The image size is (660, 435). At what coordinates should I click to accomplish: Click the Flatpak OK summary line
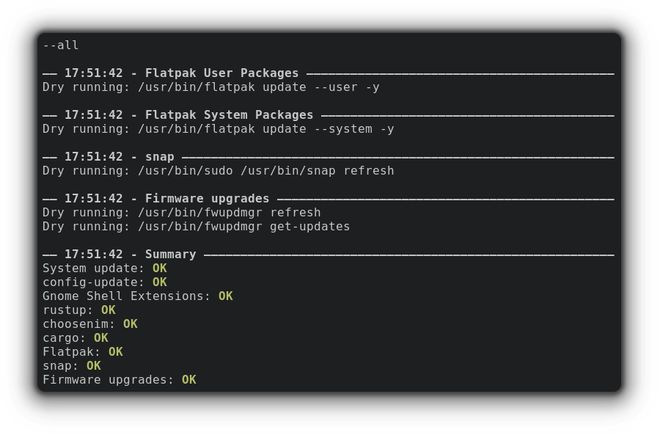82,352
